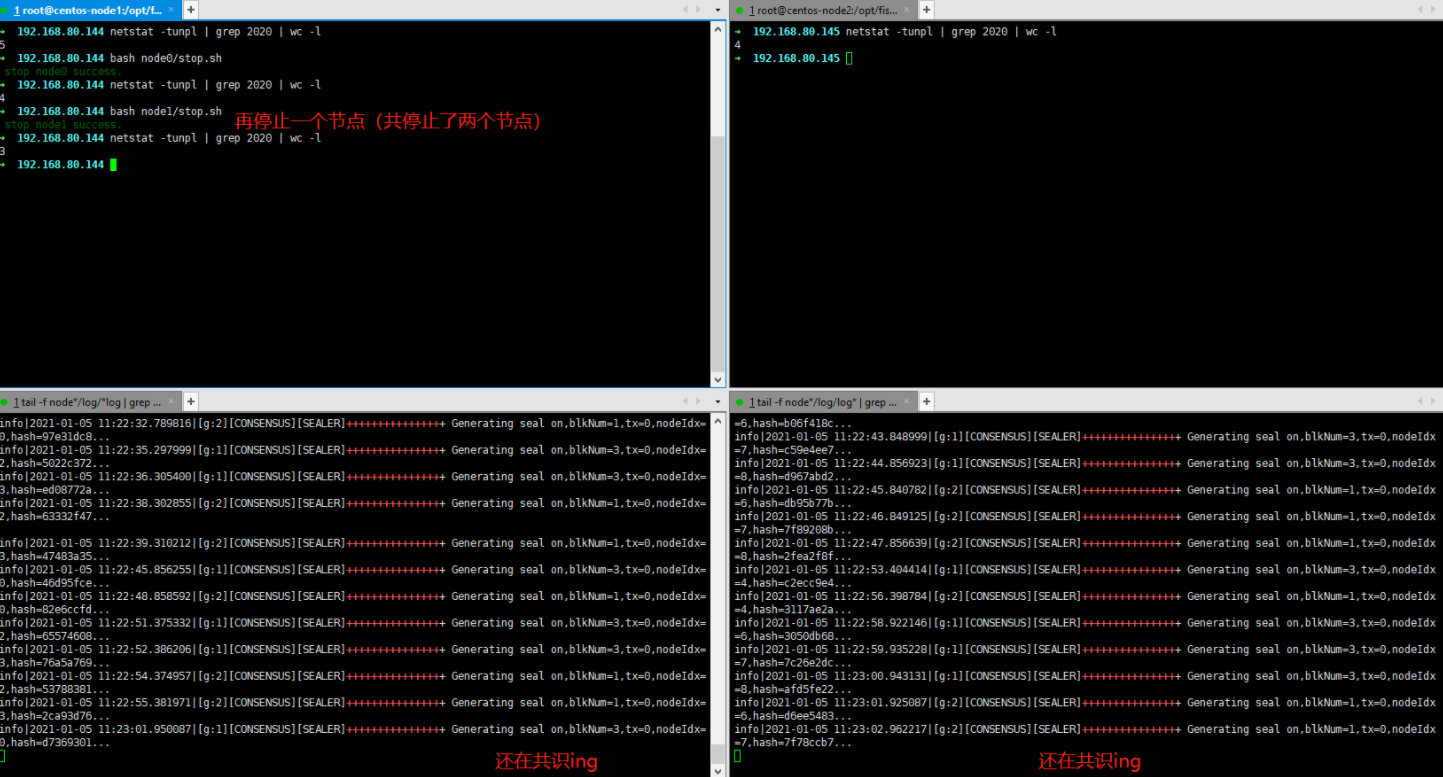Close the root@centos-node1 tab
The width and height of the screenshot is (1443, 777).
pyautogui.click(x=171, y=10)
